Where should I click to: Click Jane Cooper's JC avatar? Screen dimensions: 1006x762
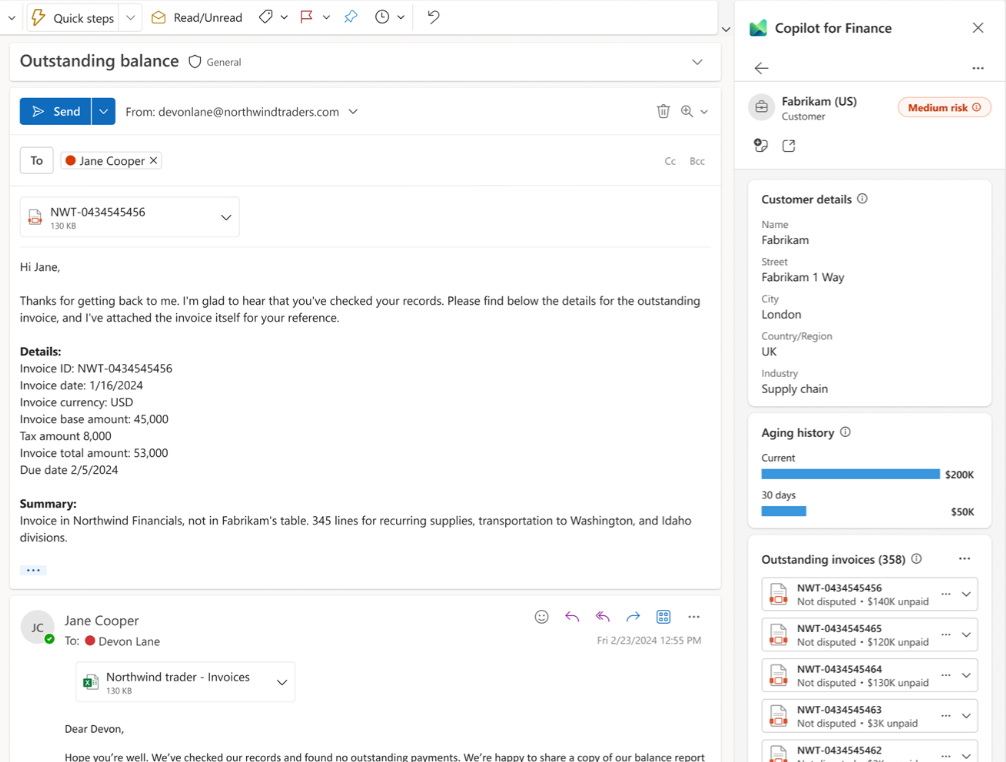pos(37,627)
